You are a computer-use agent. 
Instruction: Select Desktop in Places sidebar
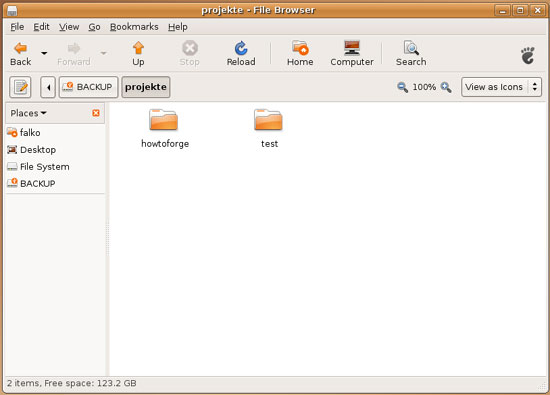pyautogui.click(x=55, y=150)
